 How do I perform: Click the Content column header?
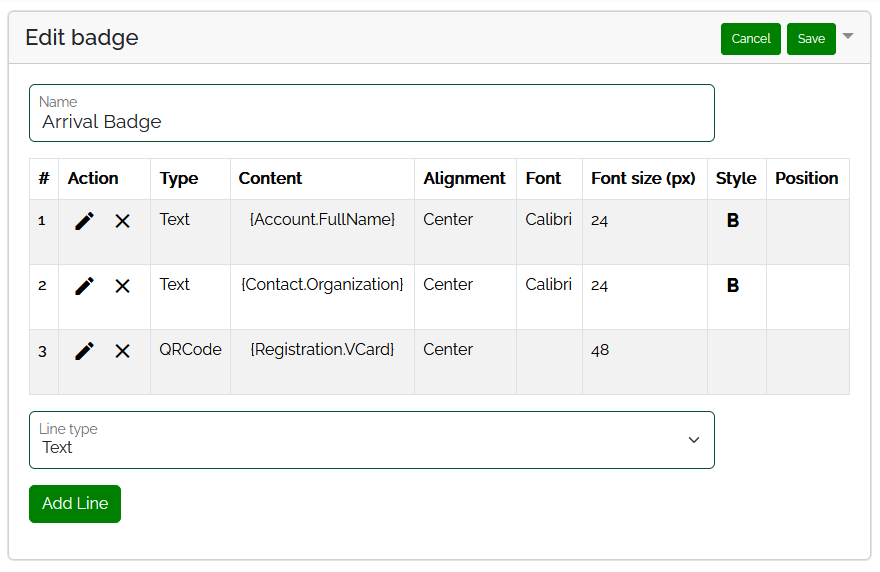point(270,178)
